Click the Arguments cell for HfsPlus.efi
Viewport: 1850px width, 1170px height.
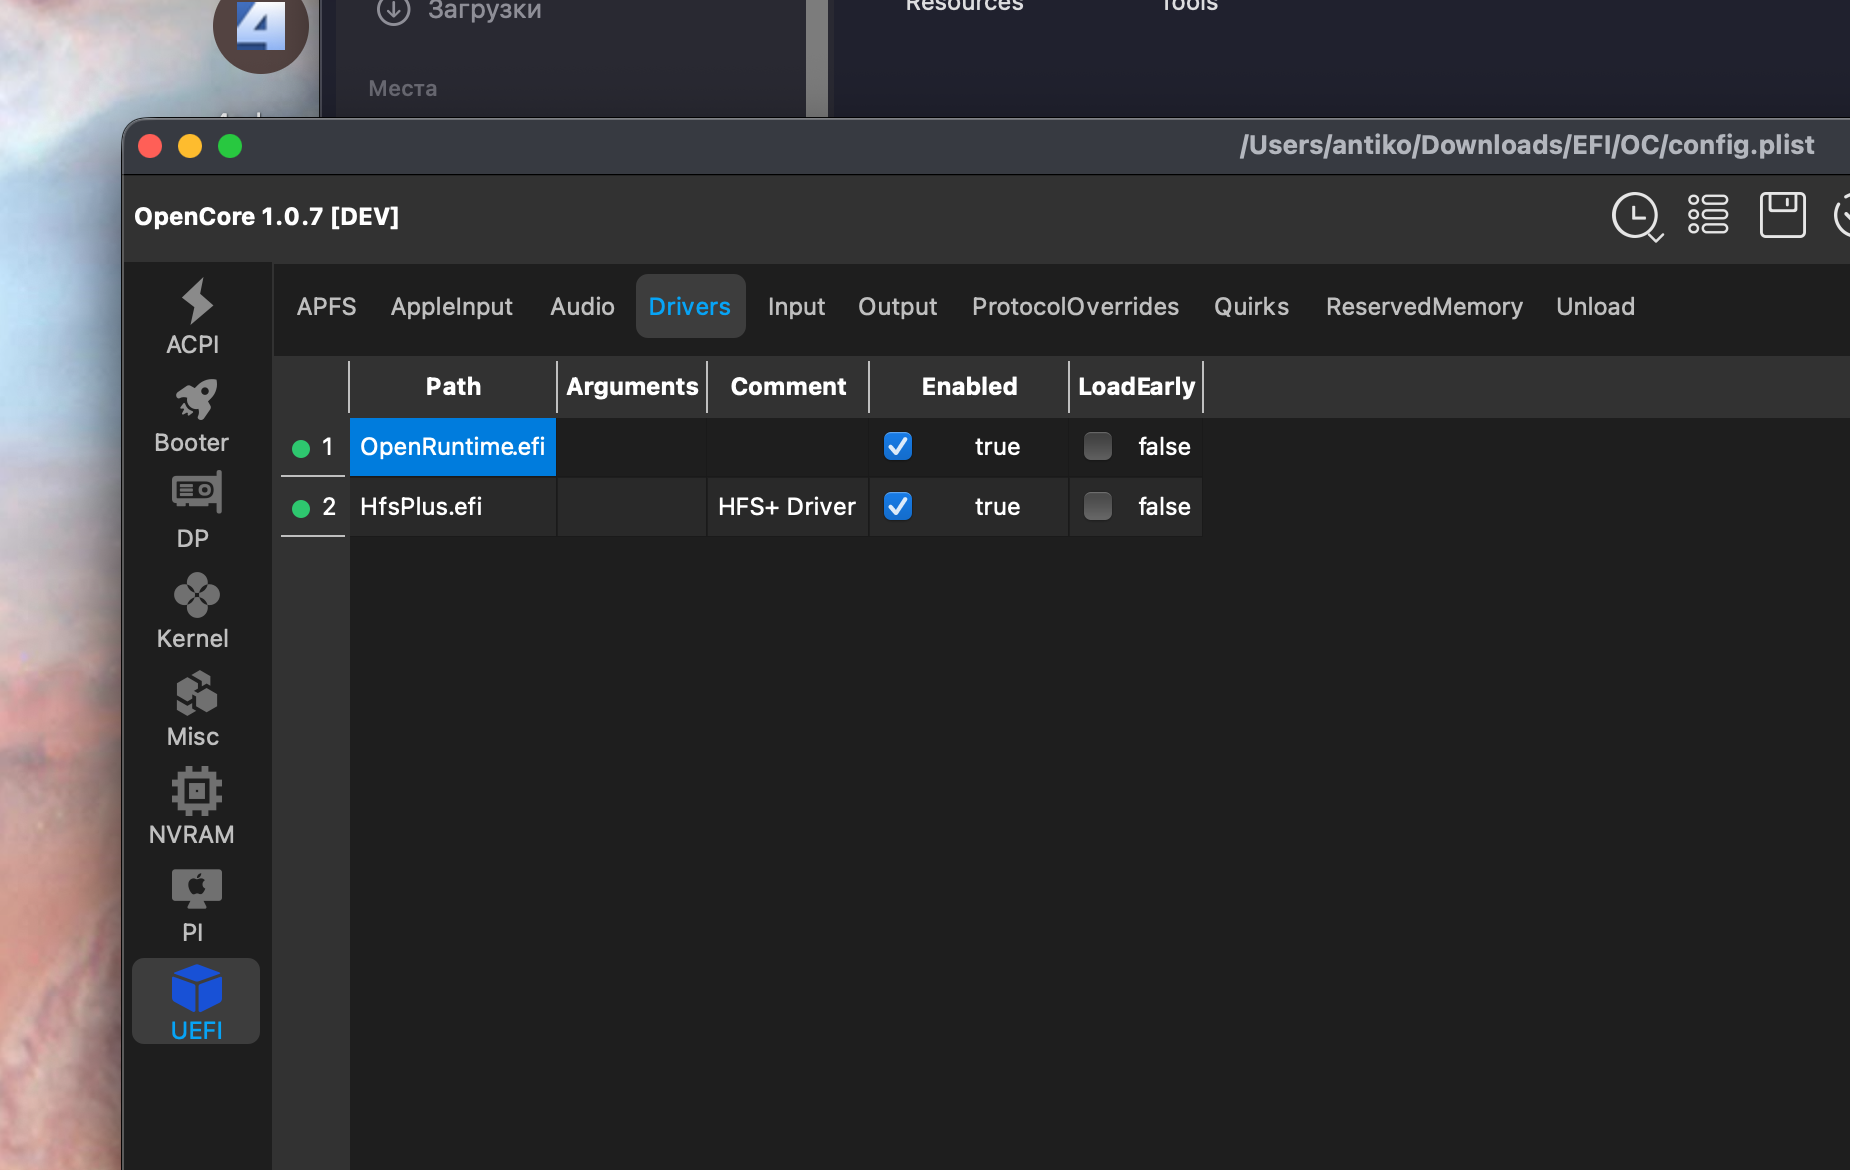point(632,507)
